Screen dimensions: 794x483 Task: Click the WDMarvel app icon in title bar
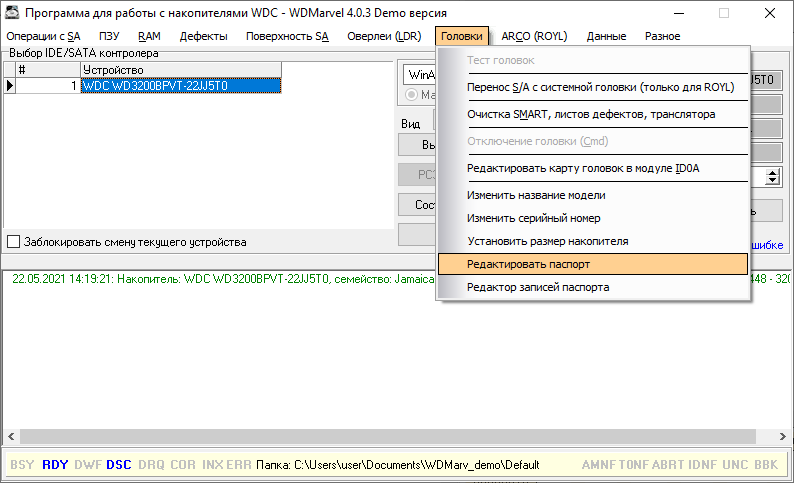click(13, 13)
